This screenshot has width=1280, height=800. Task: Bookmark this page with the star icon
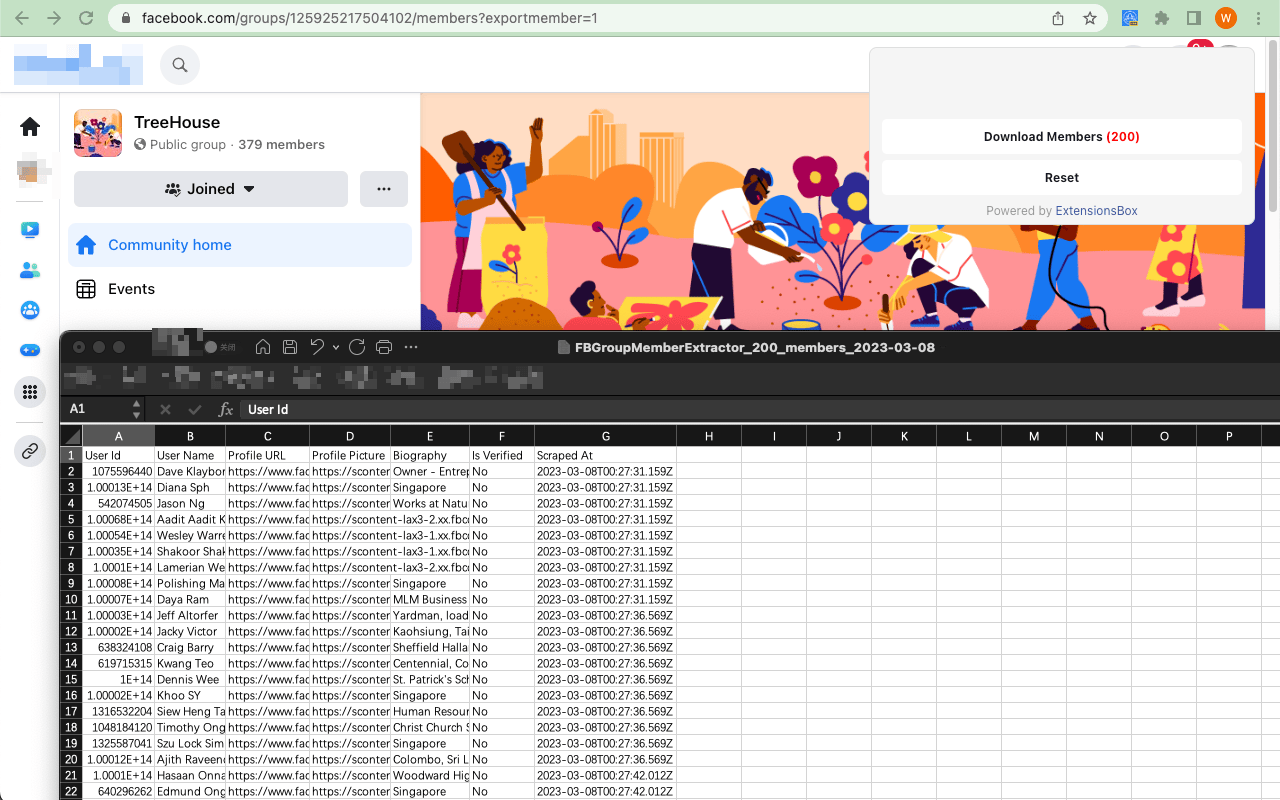point(1090,18)
